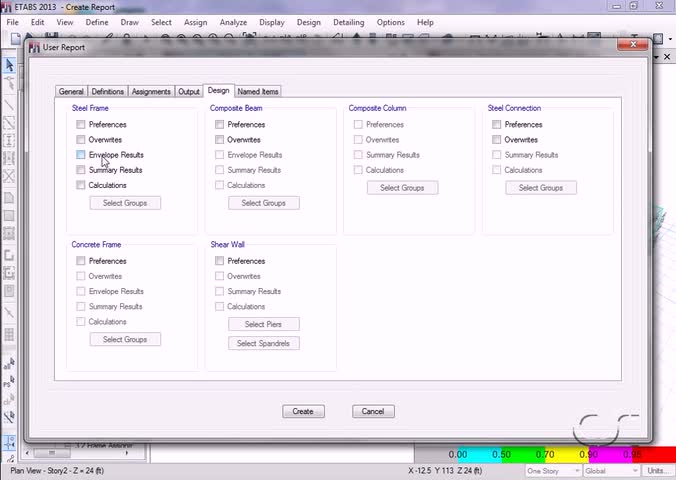Tick Steel Frame Summary Results checkbox
The width and height of the screenshot is (676, 480).
(81, 170)
